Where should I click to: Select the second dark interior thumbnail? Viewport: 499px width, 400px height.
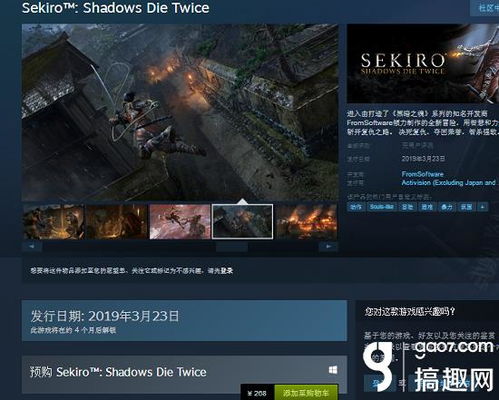pos(117,222)
